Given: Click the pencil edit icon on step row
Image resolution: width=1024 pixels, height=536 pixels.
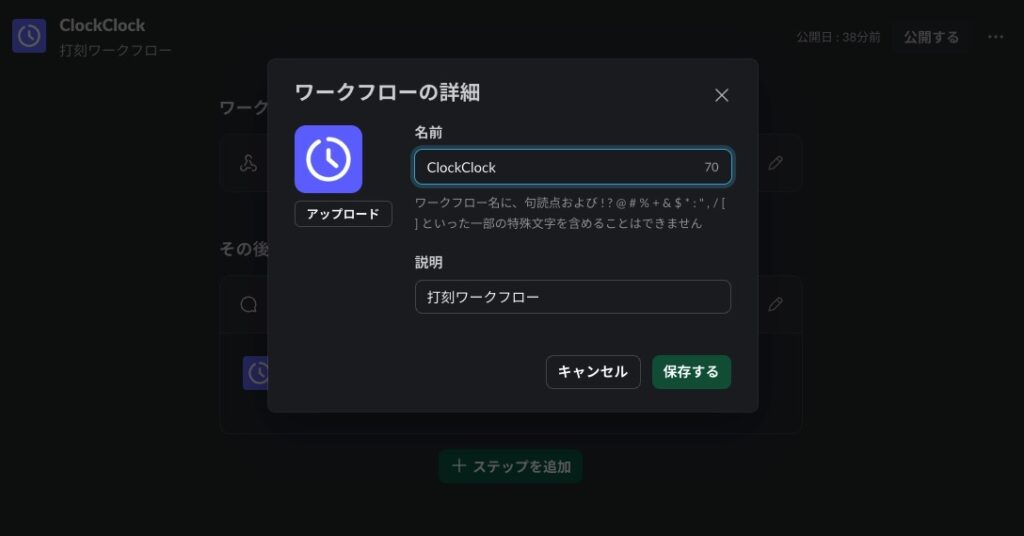Looking at the screenshot, I should [775, 304].
